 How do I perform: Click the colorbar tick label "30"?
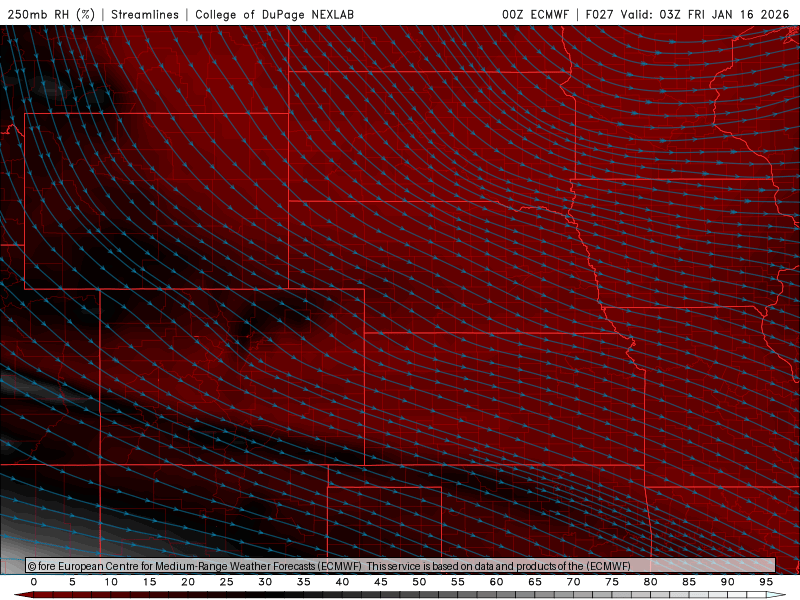coord(265,582)
